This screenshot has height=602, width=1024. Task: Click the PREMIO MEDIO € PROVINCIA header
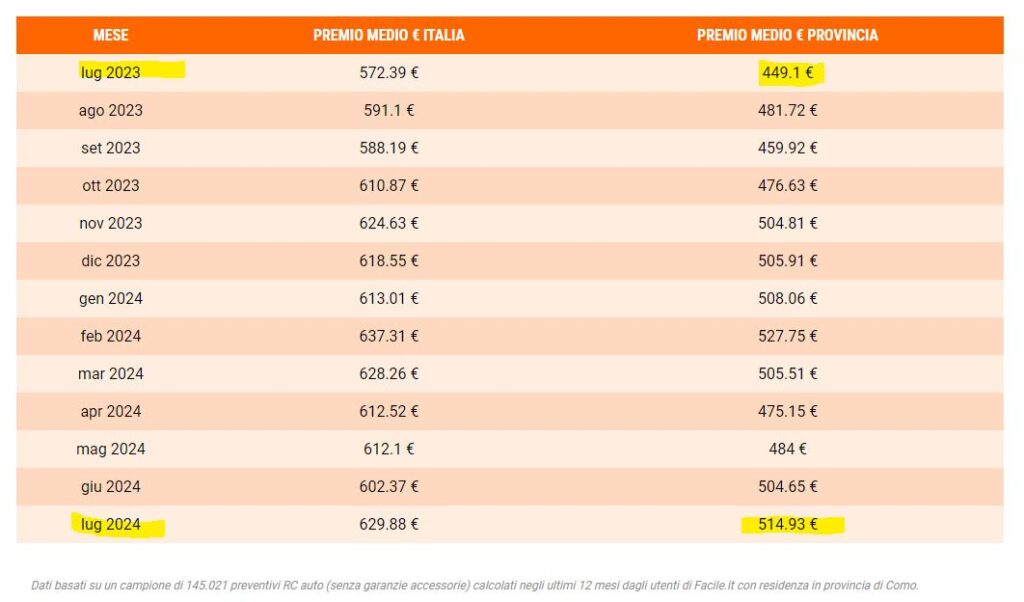pyautogui.click(x=787, y=35)
